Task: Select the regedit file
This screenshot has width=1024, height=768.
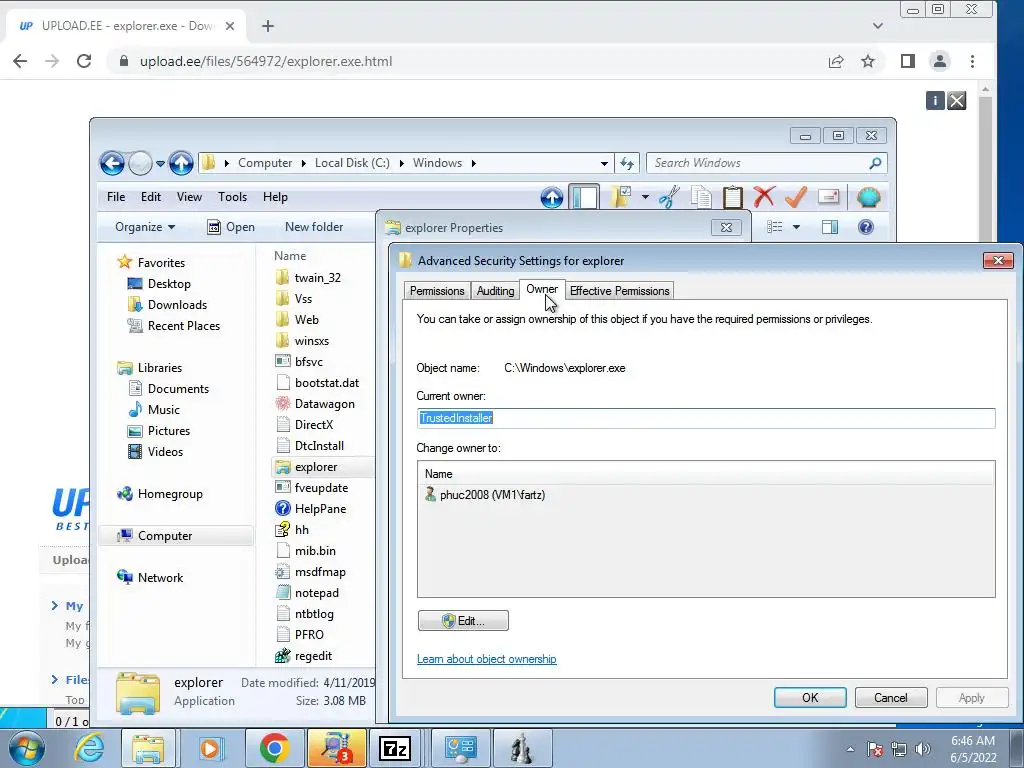Action: (304, 656)
